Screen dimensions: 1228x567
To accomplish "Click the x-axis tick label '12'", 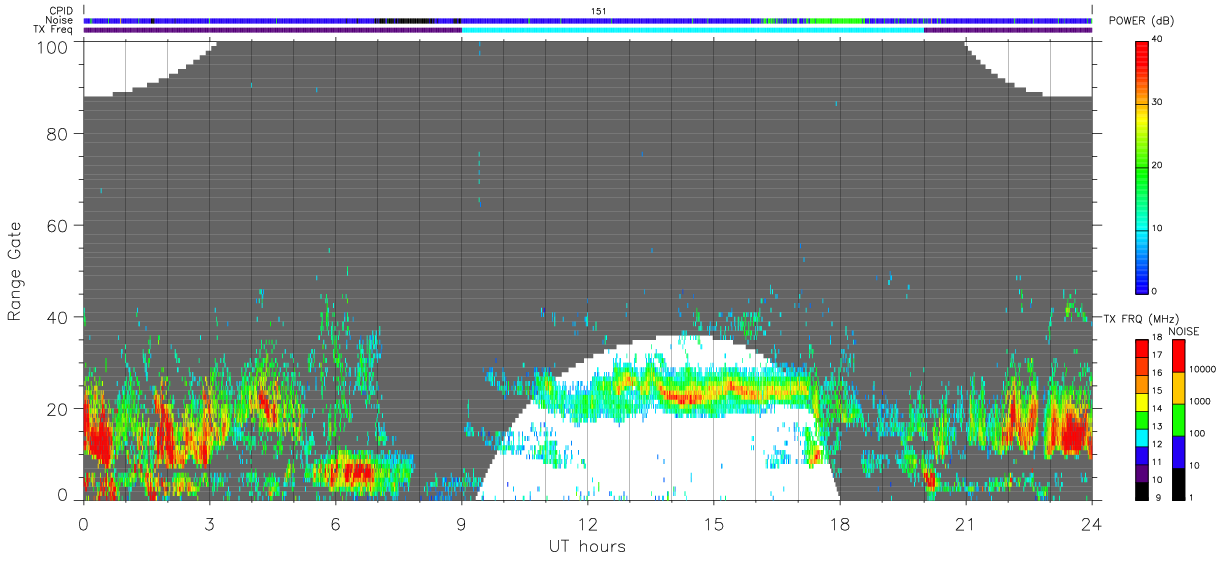I will click(588, 524).
